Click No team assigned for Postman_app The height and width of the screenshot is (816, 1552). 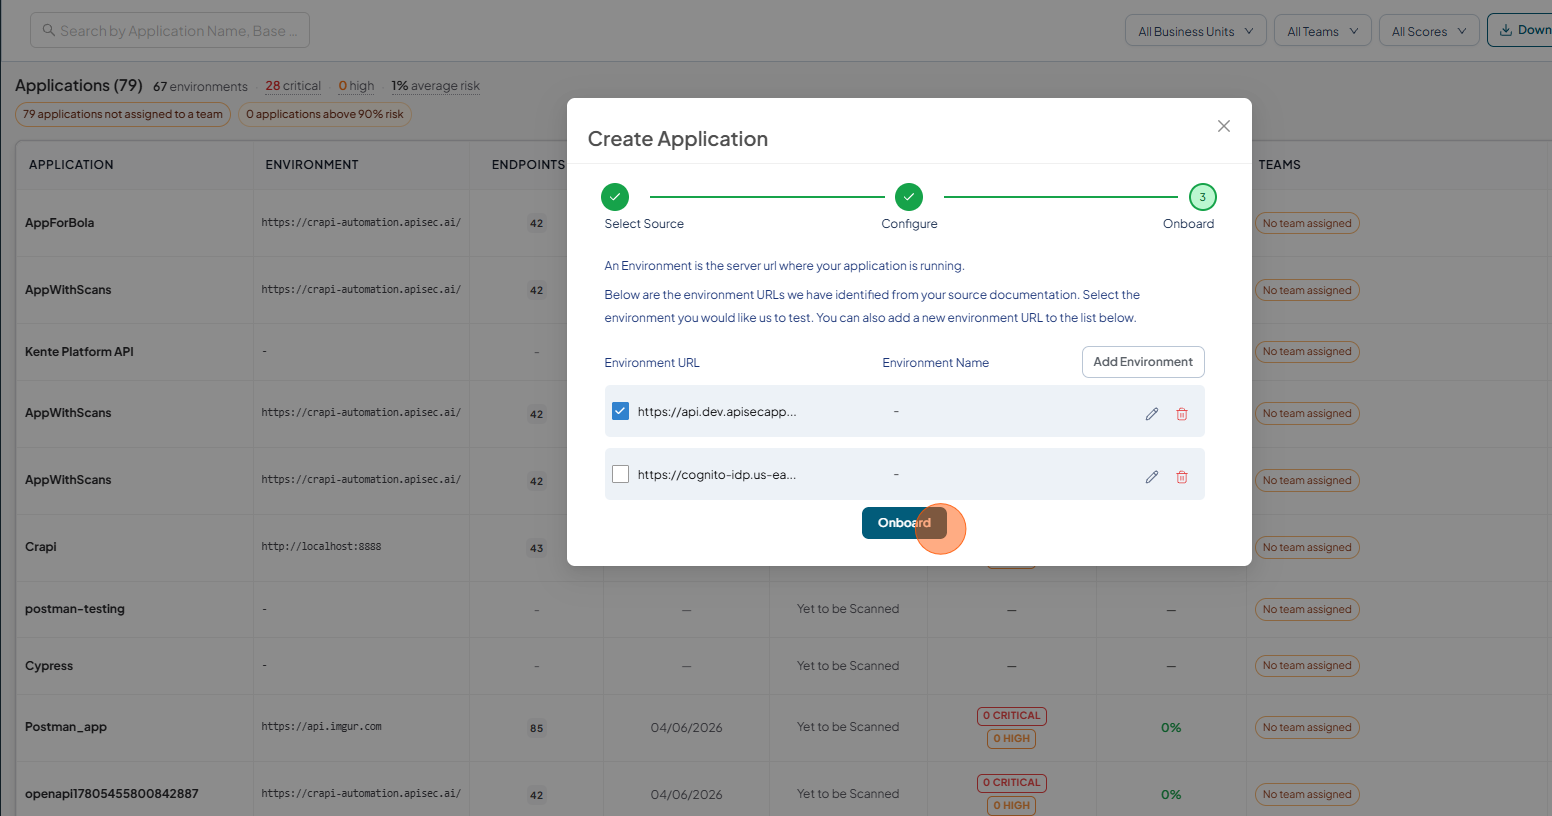[1307, 728]
